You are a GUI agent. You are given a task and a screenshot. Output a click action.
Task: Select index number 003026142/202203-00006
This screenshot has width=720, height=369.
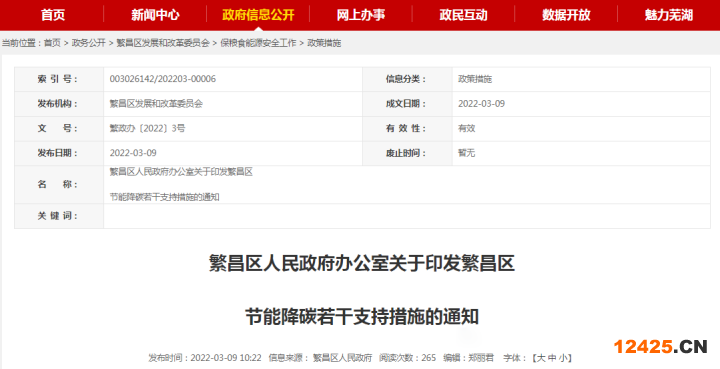(163, 79)
